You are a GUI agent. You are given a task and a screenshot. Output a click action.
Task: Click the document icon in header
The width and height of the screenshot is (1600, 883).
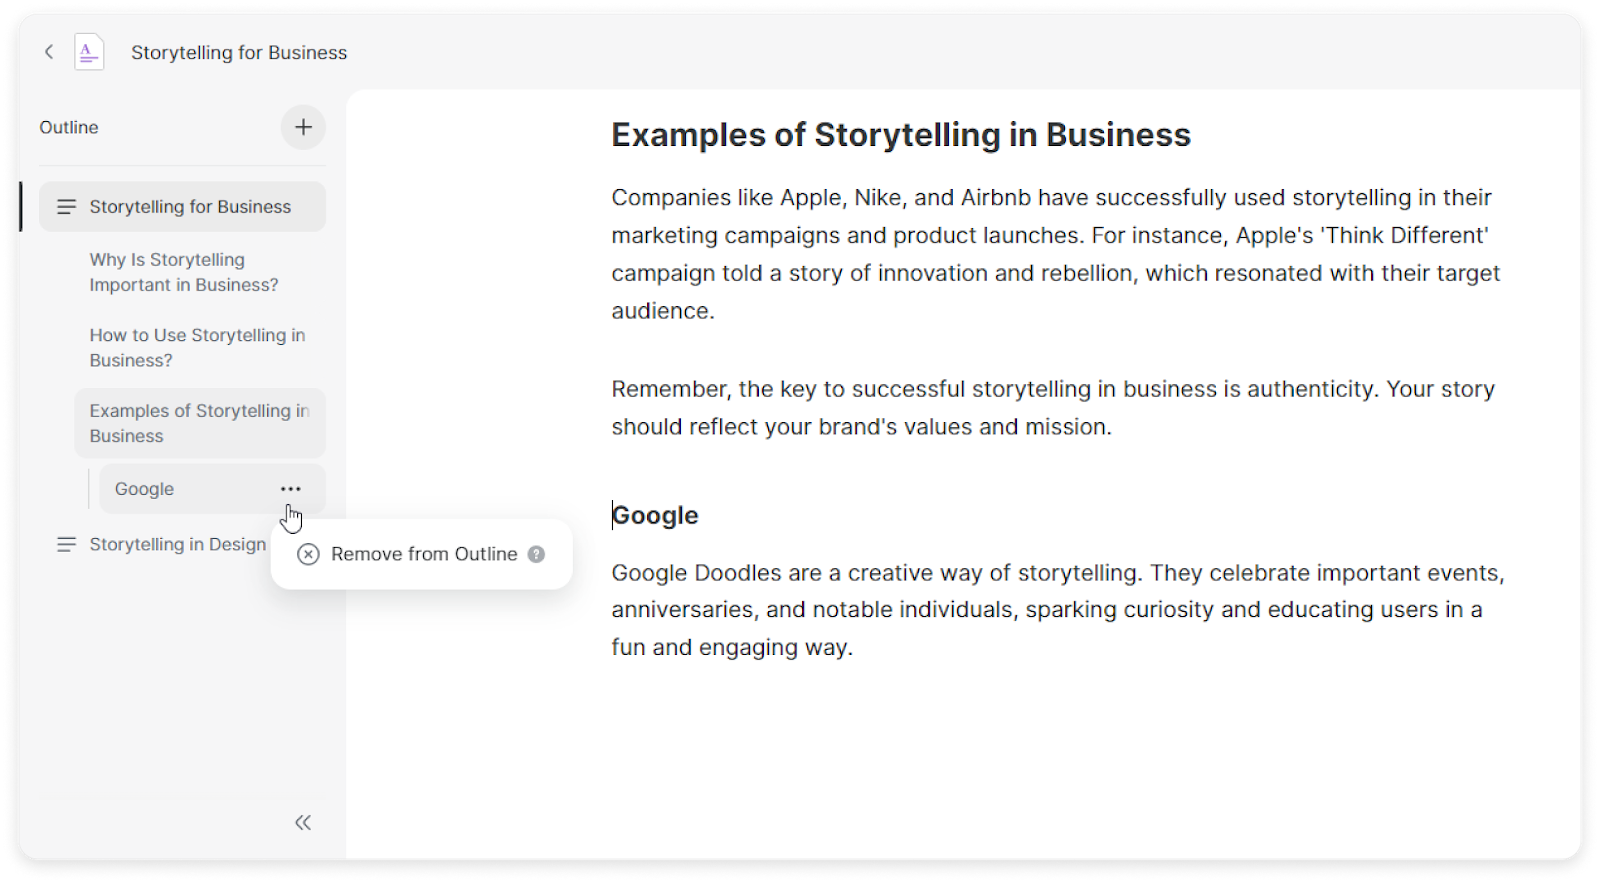pos(89,52)
